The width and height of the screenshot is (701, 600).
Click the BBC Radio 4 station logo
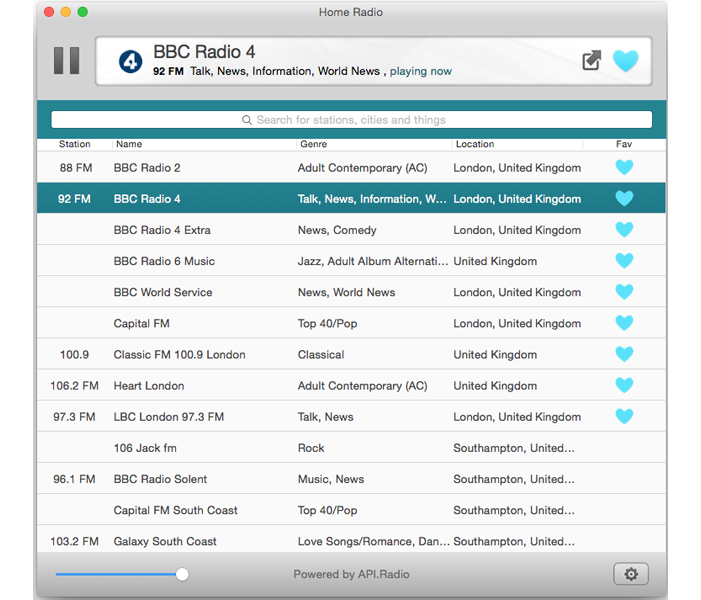[130, 62]
